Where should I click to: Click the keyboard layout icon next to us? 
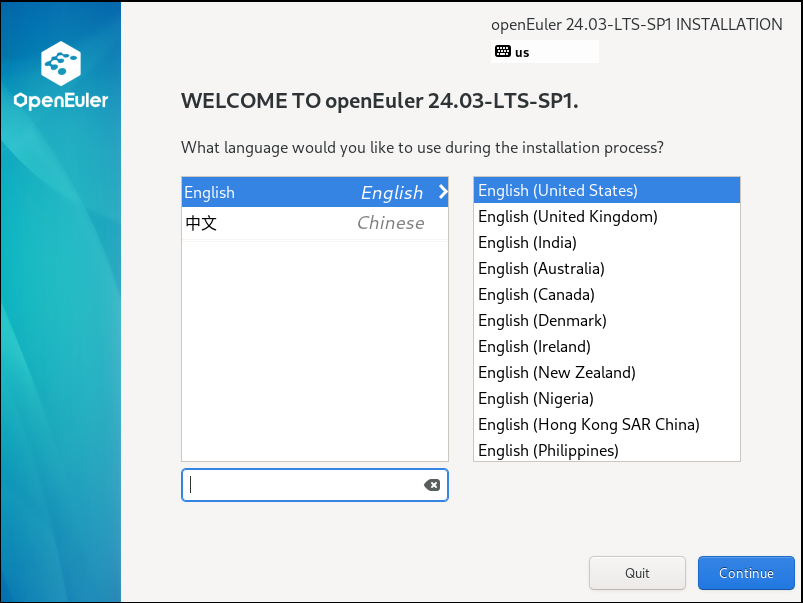coord(502,51)
